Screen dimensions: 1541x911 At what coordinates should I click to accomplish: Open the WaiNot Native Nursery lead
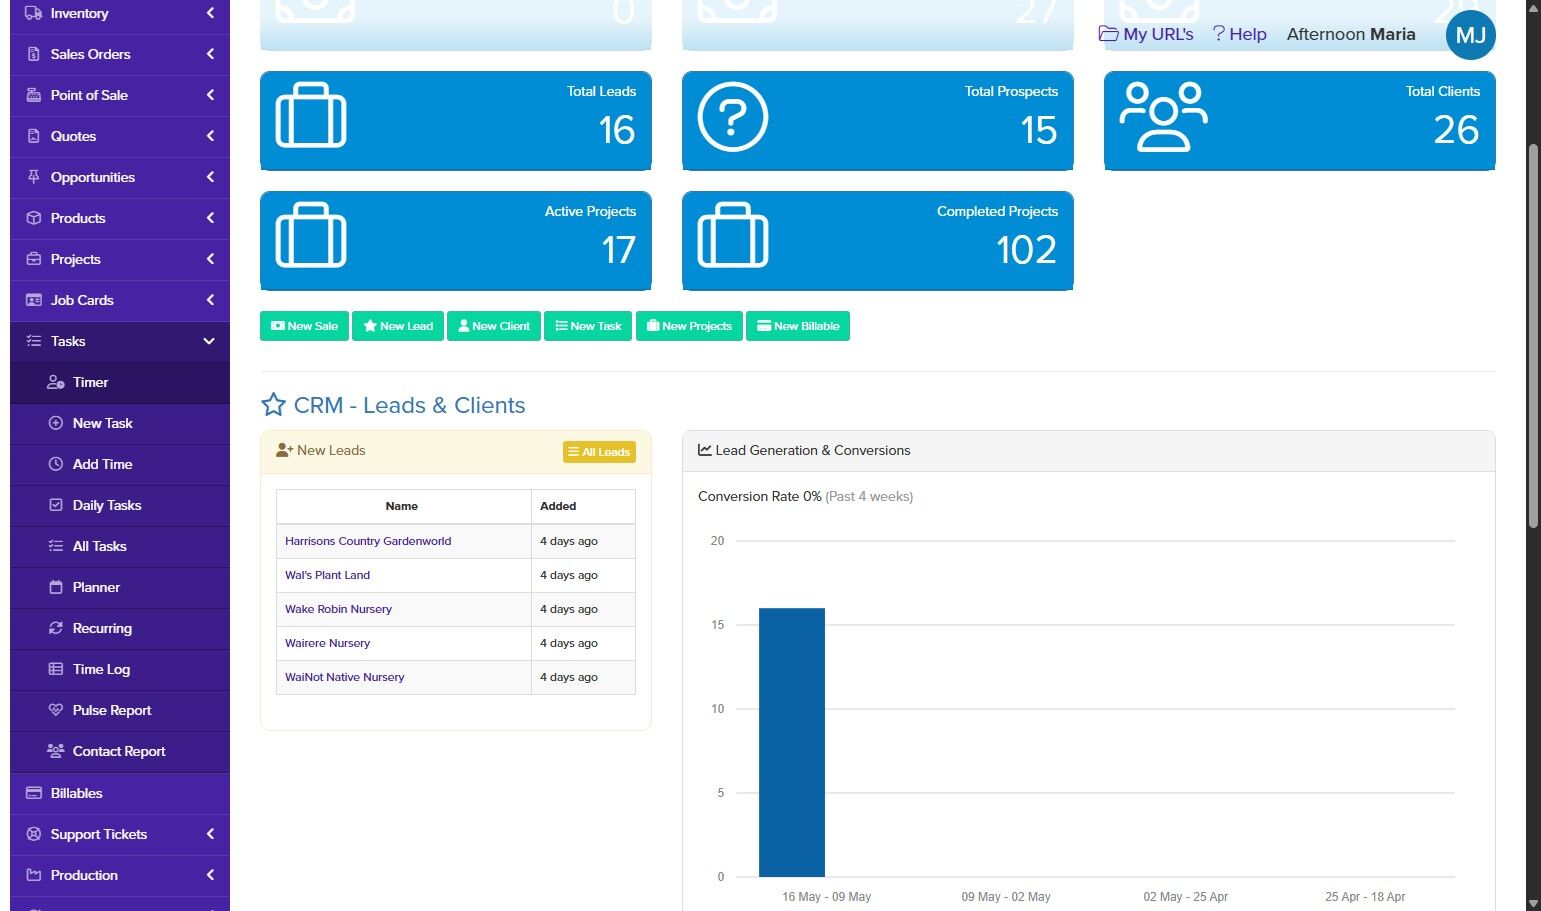click(345, 677)
